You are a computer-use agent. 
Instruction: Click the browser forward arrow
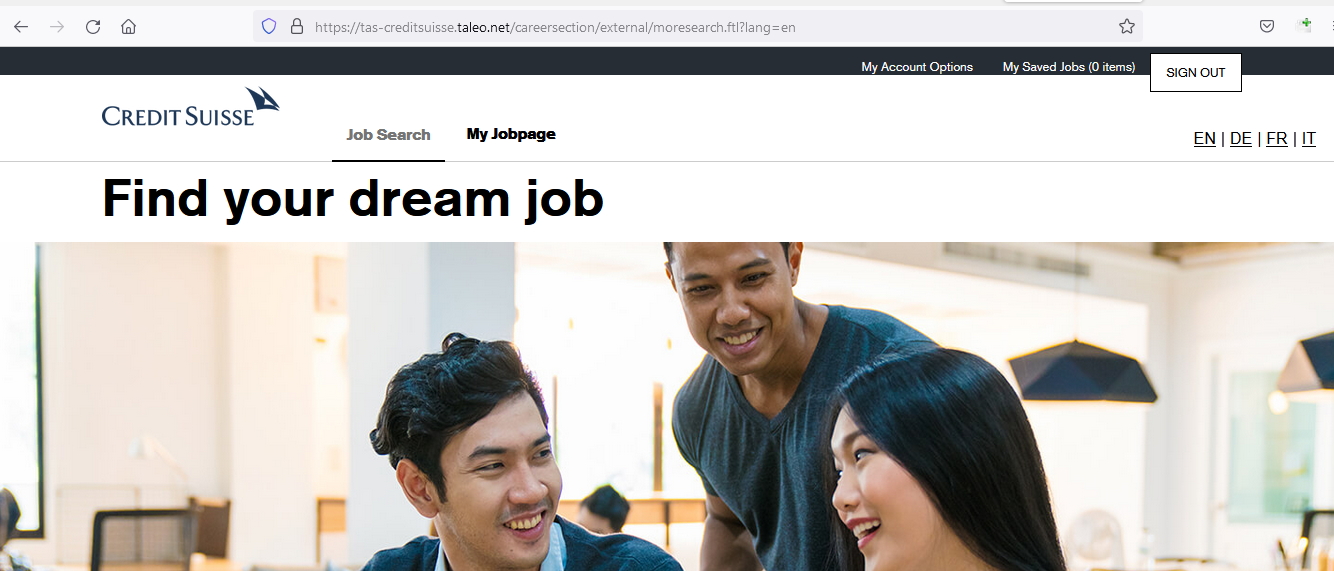(57, 27)
